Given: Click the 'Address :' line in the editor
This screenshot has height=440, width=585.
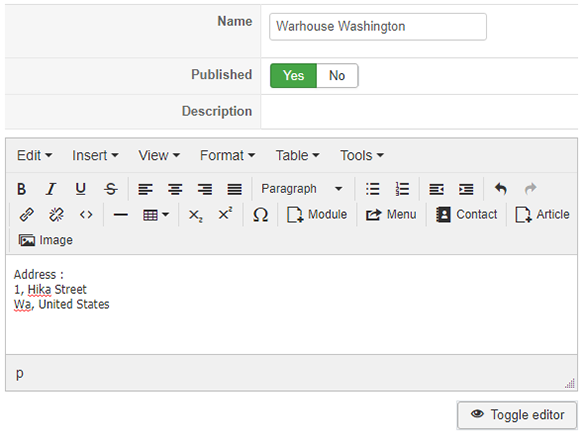Looking at the screenshot, I should coord(39,275).
